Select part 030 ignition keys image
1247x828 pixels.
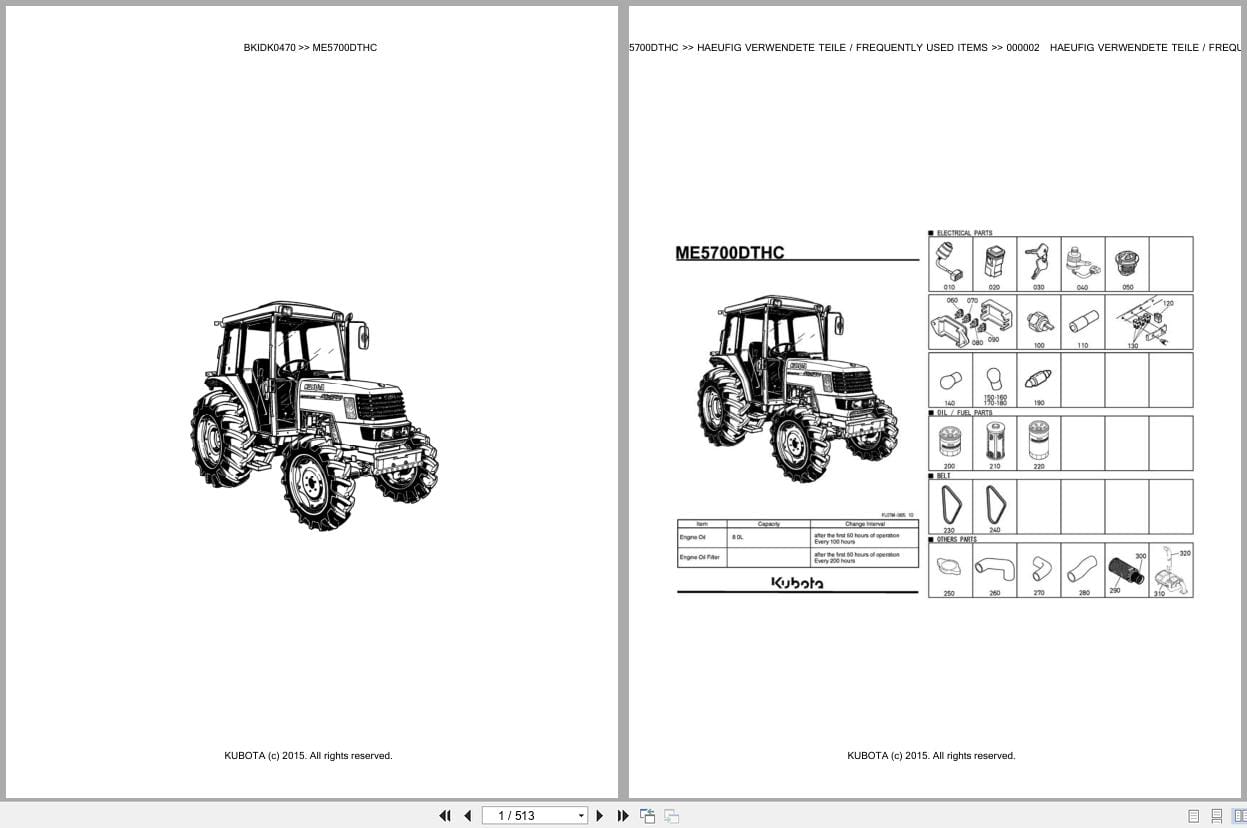(x=1038, y=263)
